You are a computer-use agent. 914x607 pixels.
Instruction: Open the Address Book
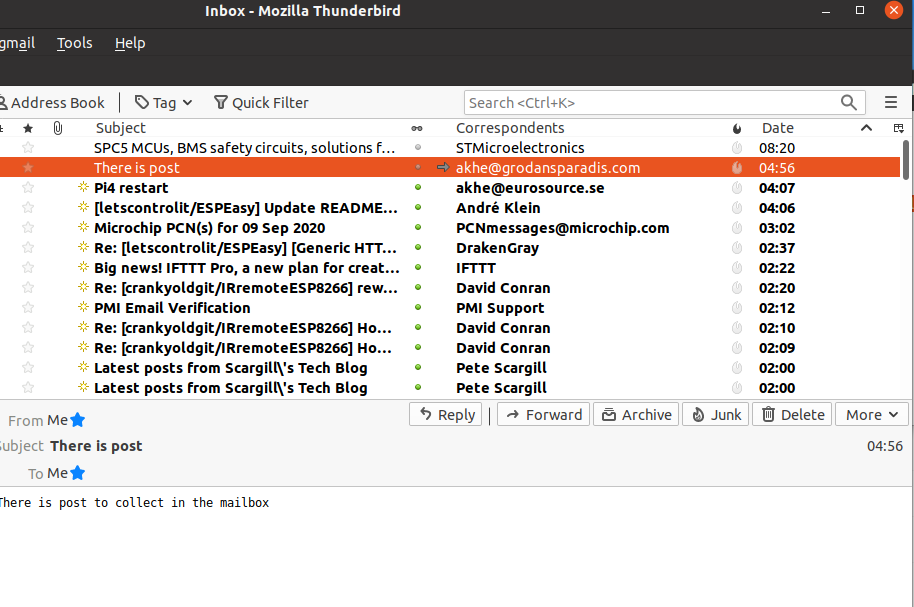(52, 103)
